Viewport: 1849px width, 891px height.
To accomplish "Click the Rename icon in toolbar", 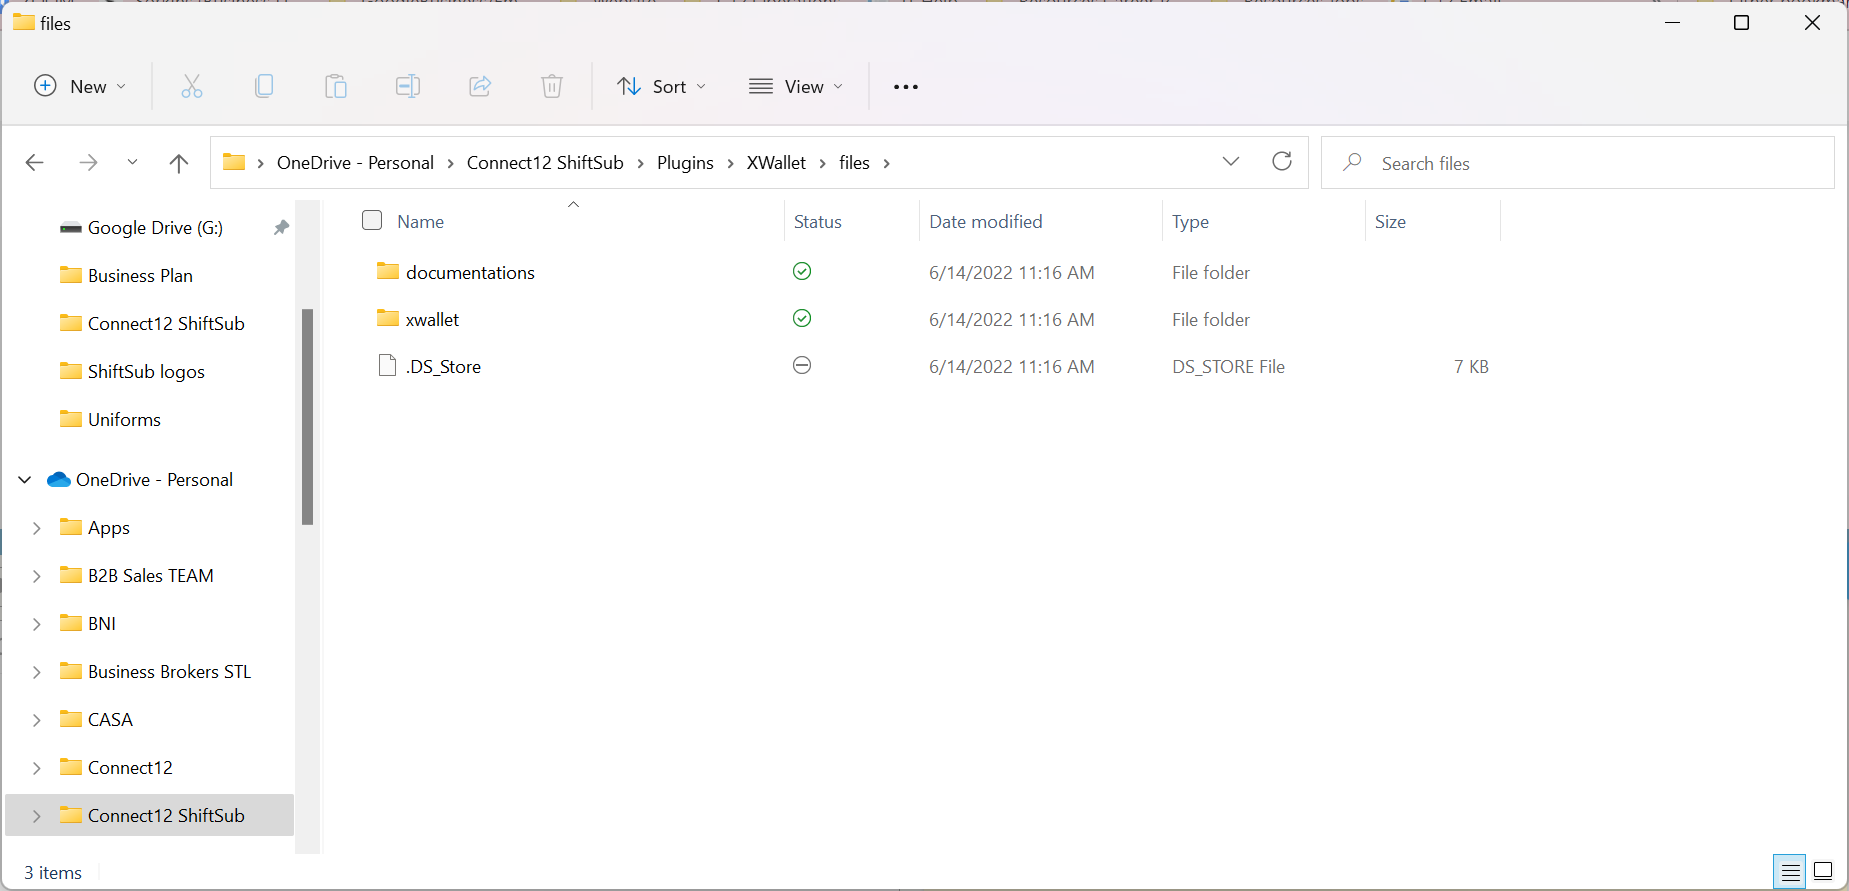I will [408, 87].
